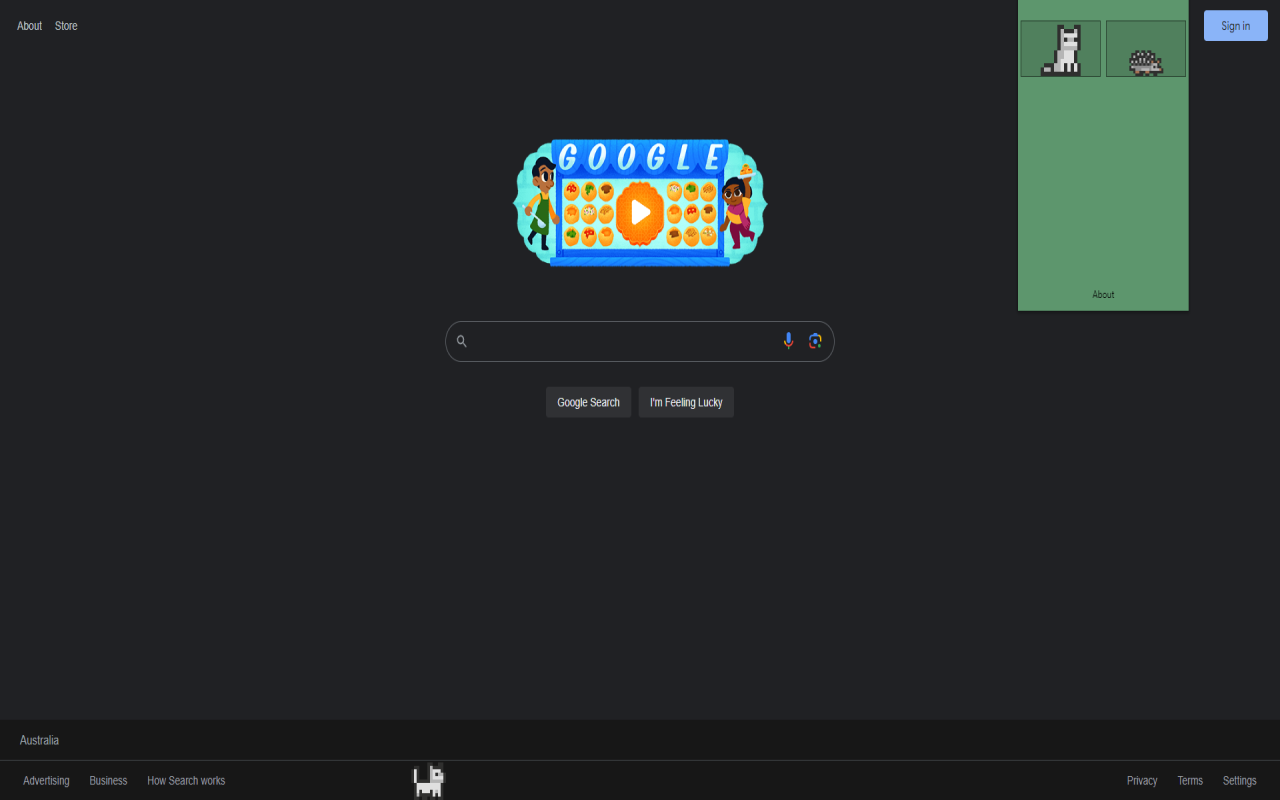Screen dimensions: 1280x800
Task: Open the About link in top bar
Action: 29,26
